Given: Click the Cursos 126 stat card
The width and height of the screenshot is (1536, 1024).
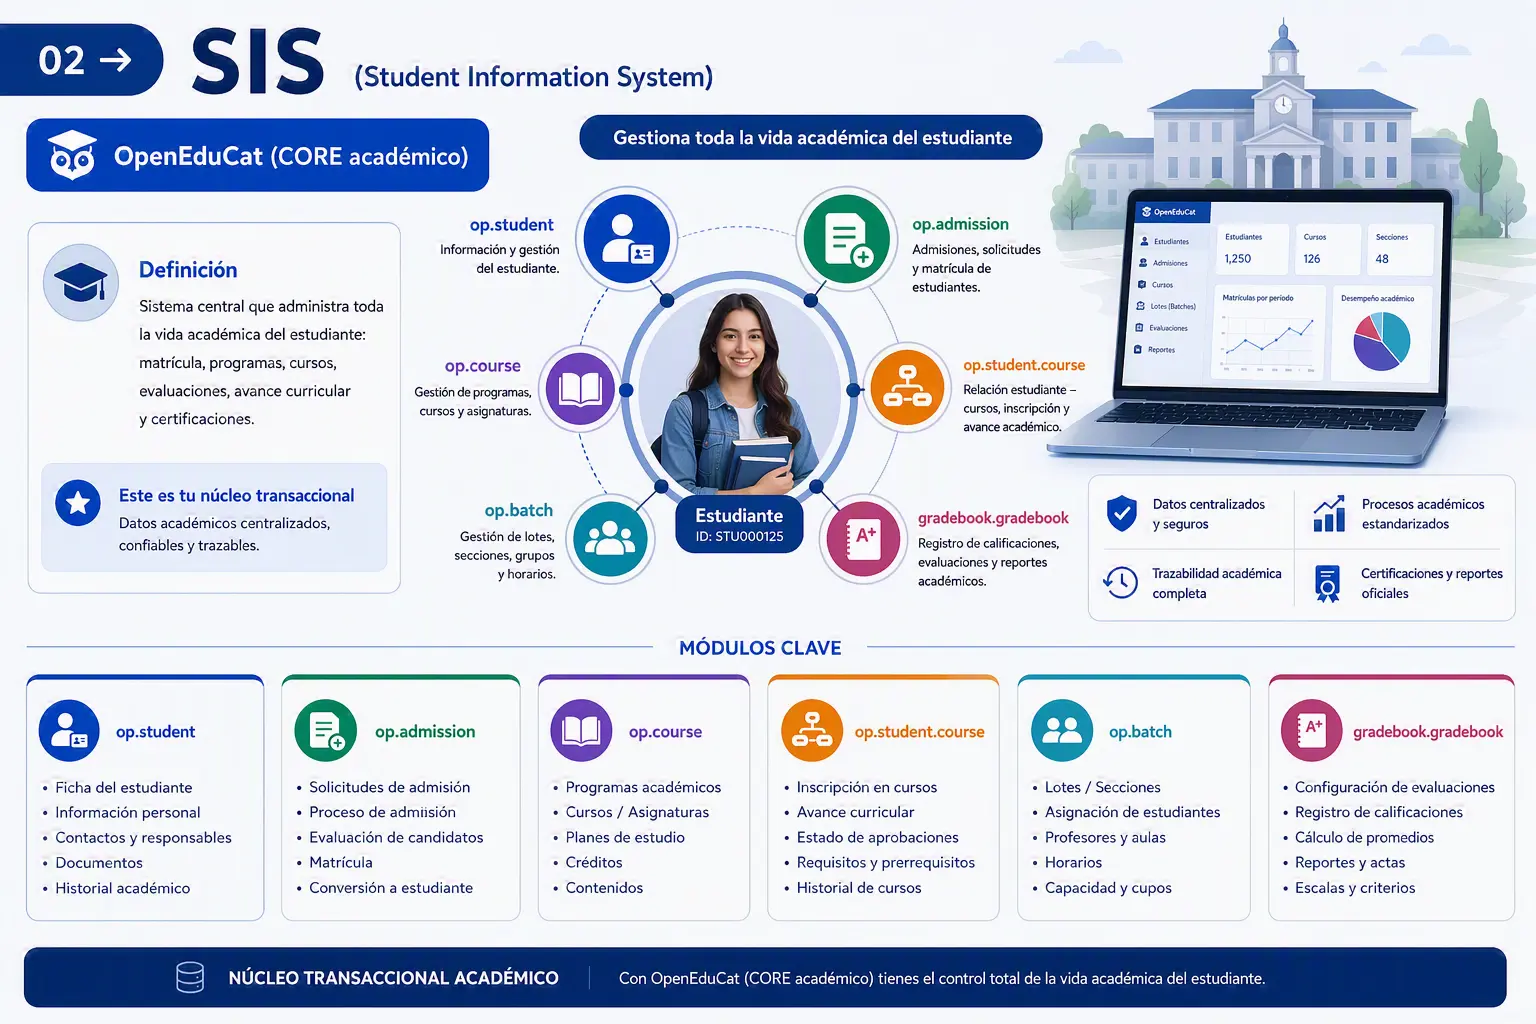Looking at the screenshot, I should [1329, 249].
